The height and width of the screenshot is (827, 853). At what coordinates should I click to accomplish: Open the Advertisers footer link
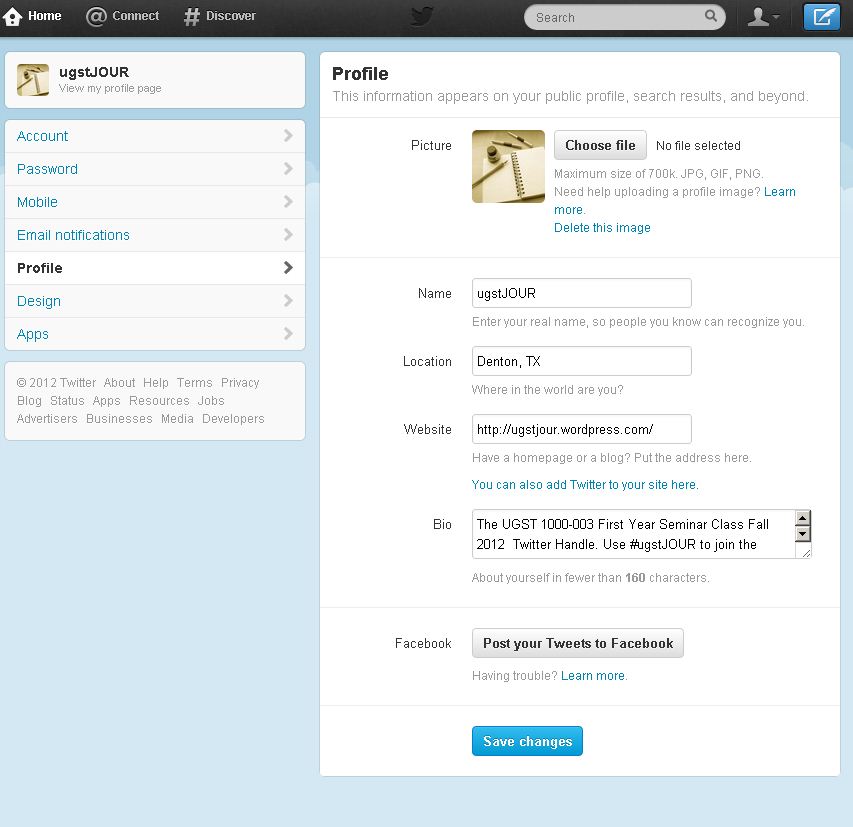[x=47, y=418]
